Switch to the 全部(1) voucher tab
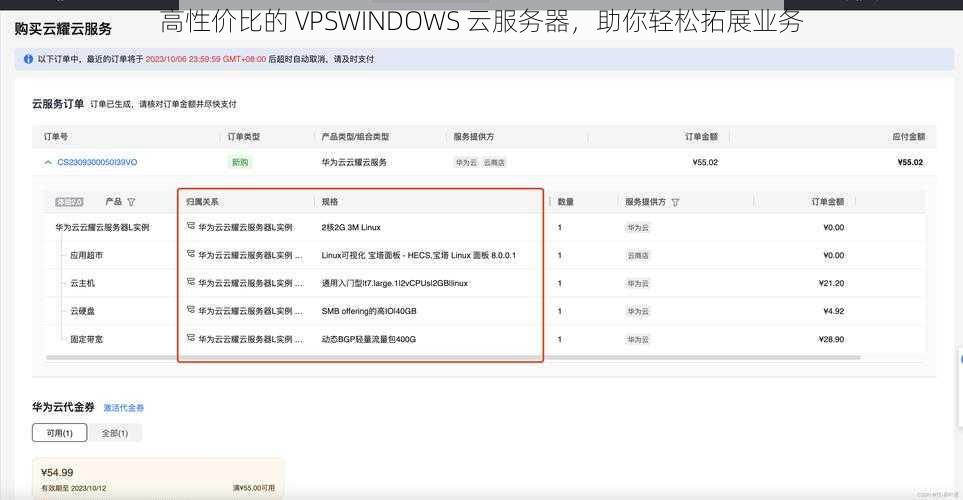 pos(115,433)
